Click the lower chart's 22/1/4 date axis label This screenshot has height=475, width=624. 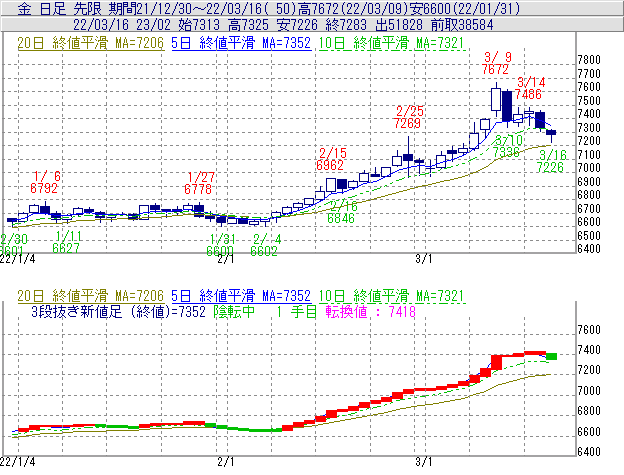click(x=18, y=462)
